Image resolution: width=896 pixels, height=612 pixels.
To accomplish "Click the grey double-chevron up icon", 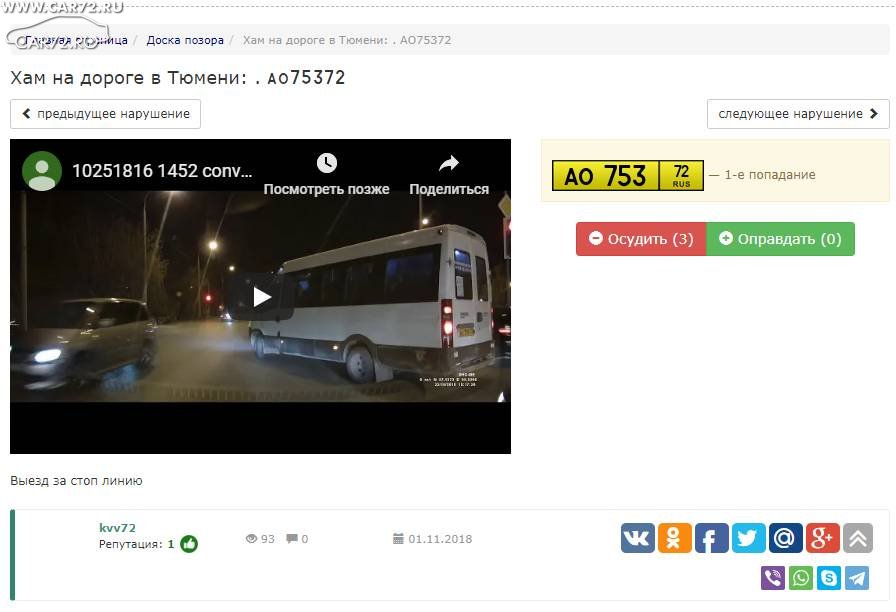I will [858, 538].
